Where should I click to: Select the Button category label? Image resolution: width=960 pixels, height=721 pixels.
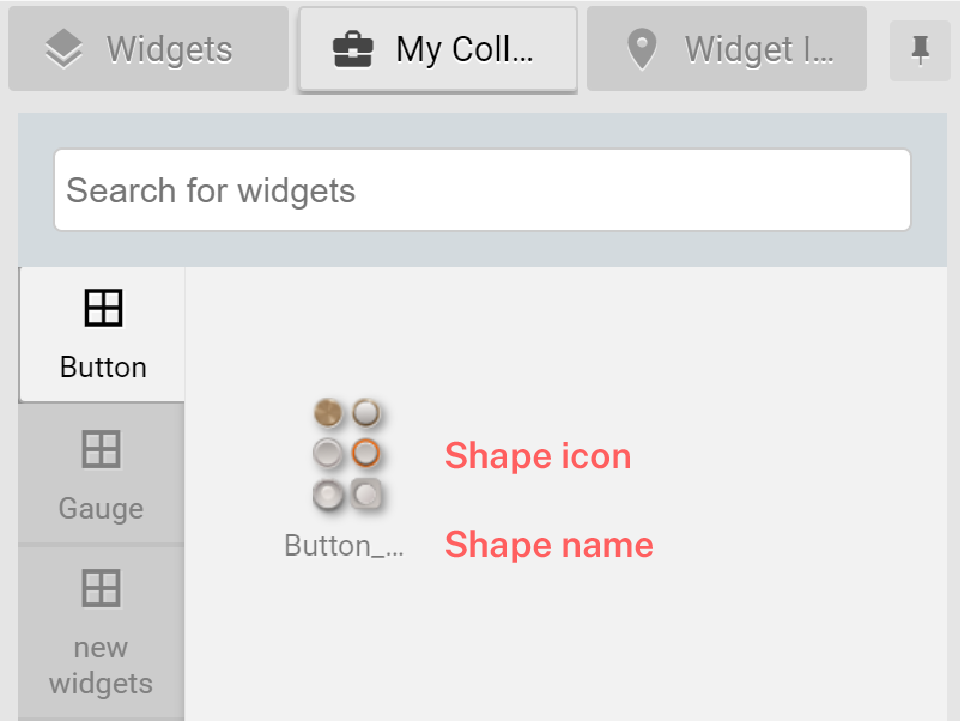pyautogui.click(x=103, y=367)
